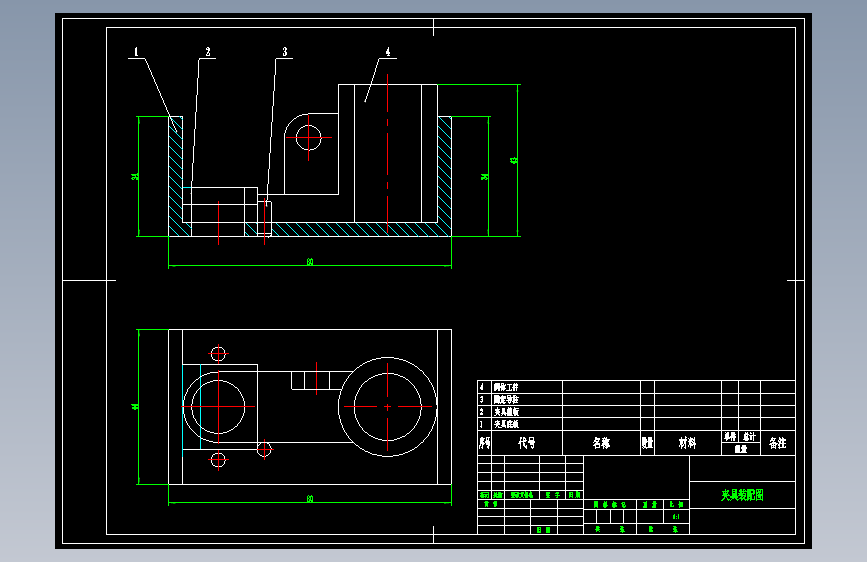This screenshot has width=867, height=562.
Task: Click the 材料 column header
Action: click(687, 443)
